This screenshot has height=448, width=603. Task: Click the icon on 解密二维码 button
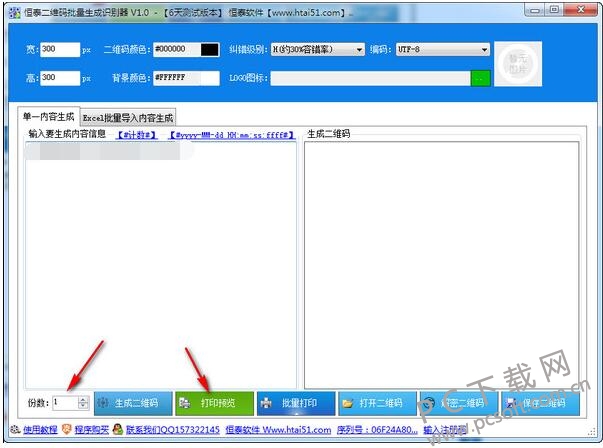[429, 403]
